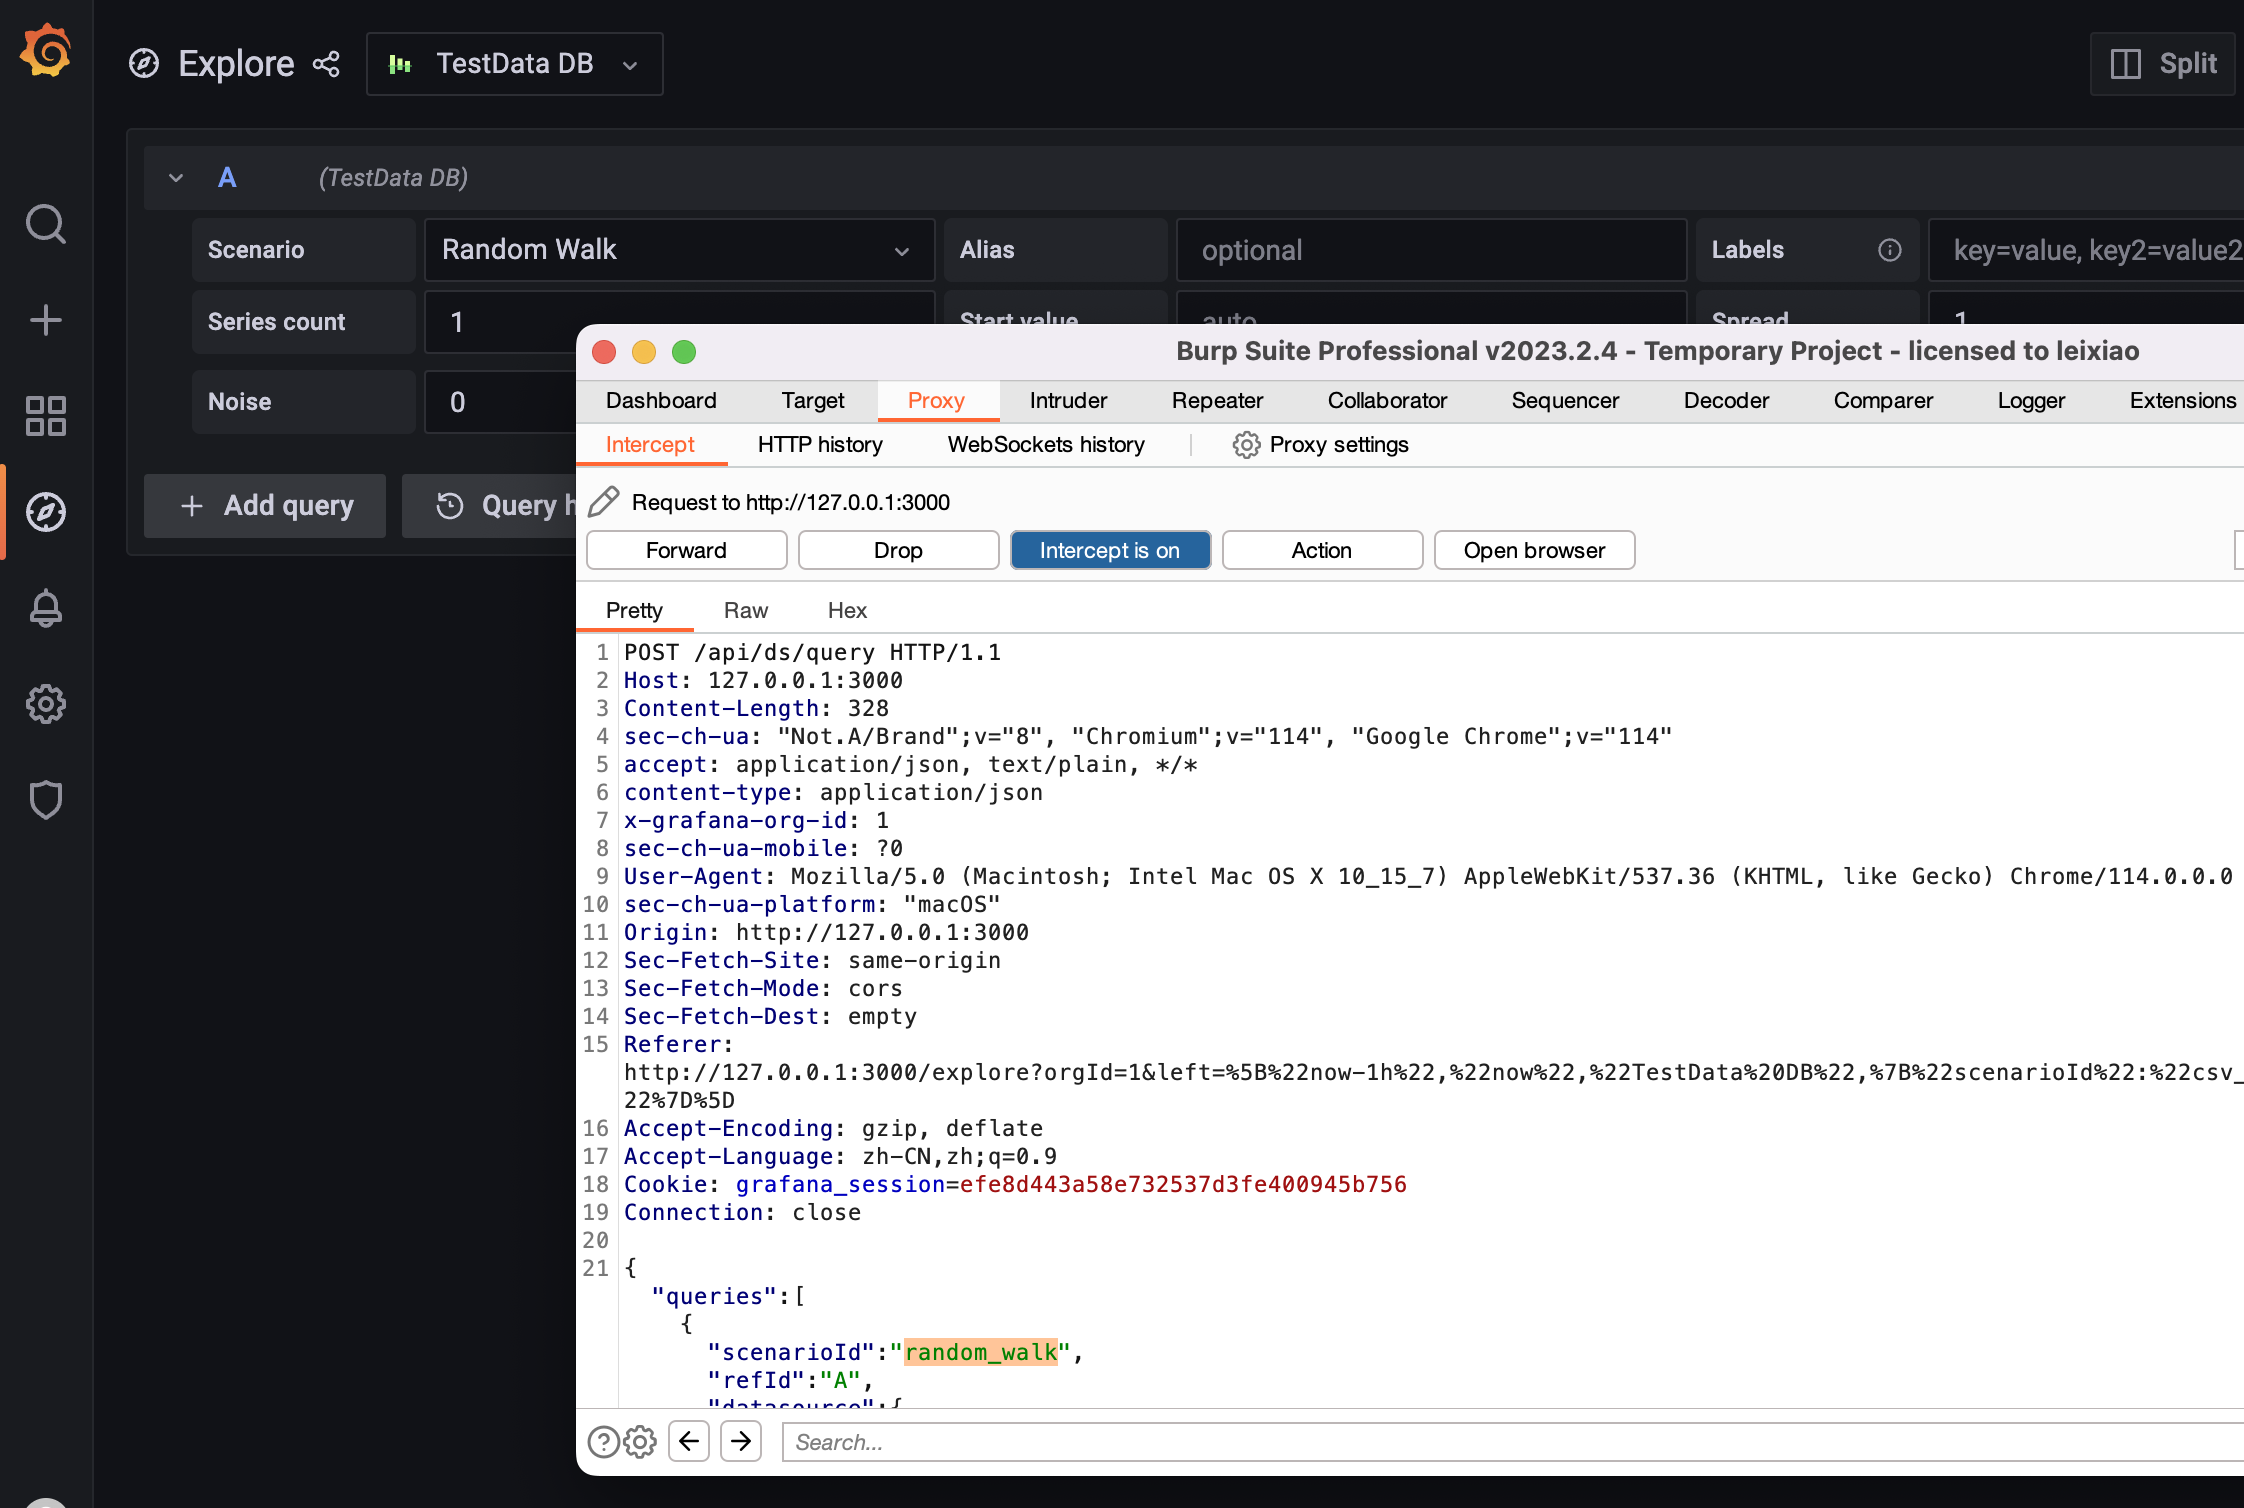Collapse query A panel
The height and width of the screenshot is (1508, 2244).
176,177
